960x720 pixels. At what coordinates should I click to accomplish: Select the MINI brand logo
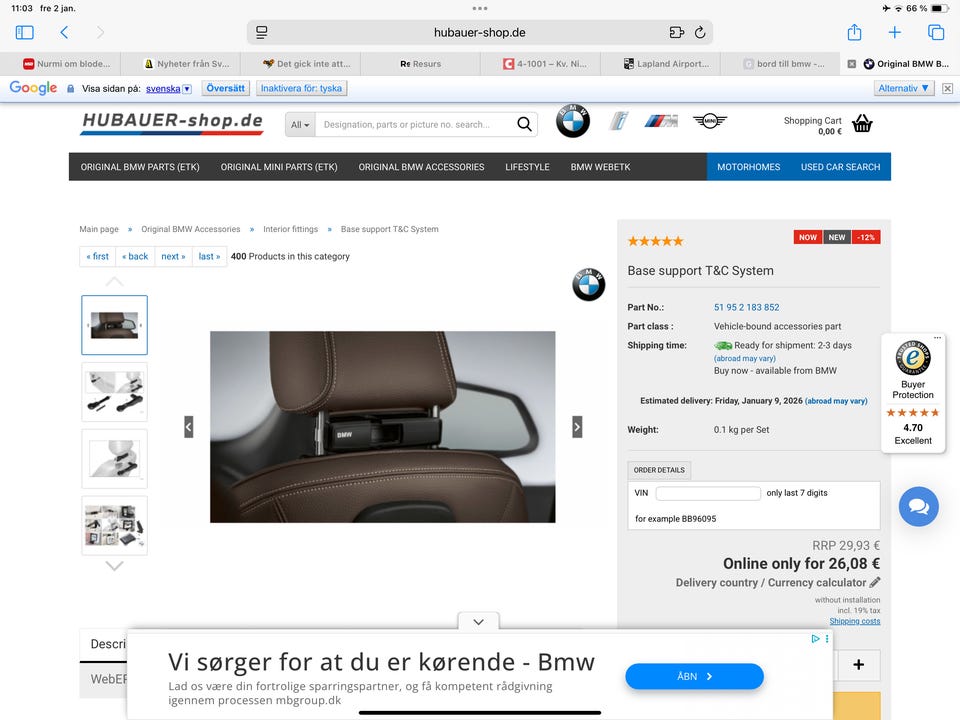(x=708, y=120)
